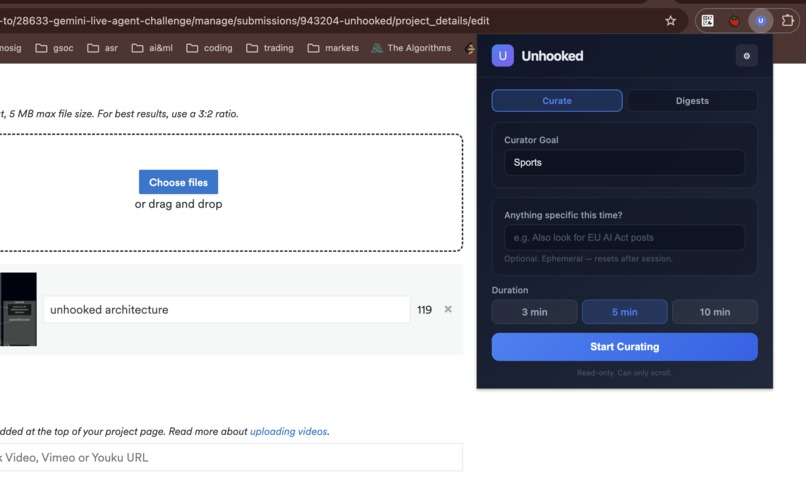806x500 pixels.
Task: Select the 3 min duration
Action: 535,312
